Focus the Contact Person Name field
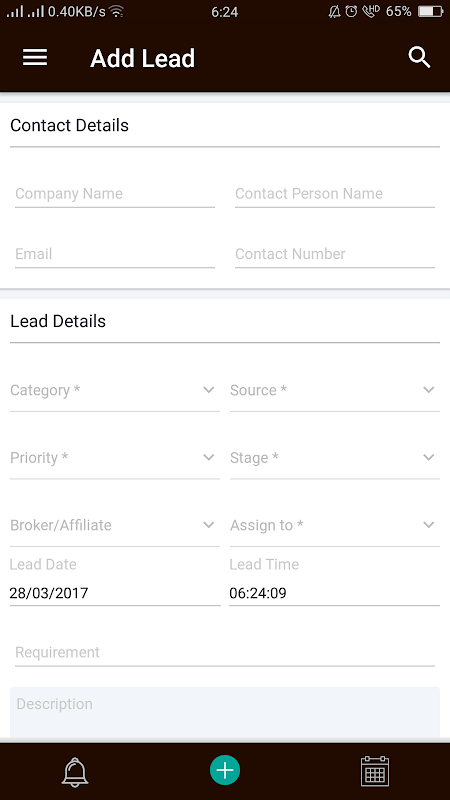This screenshot has height=800, width=450. coord(335,194)
